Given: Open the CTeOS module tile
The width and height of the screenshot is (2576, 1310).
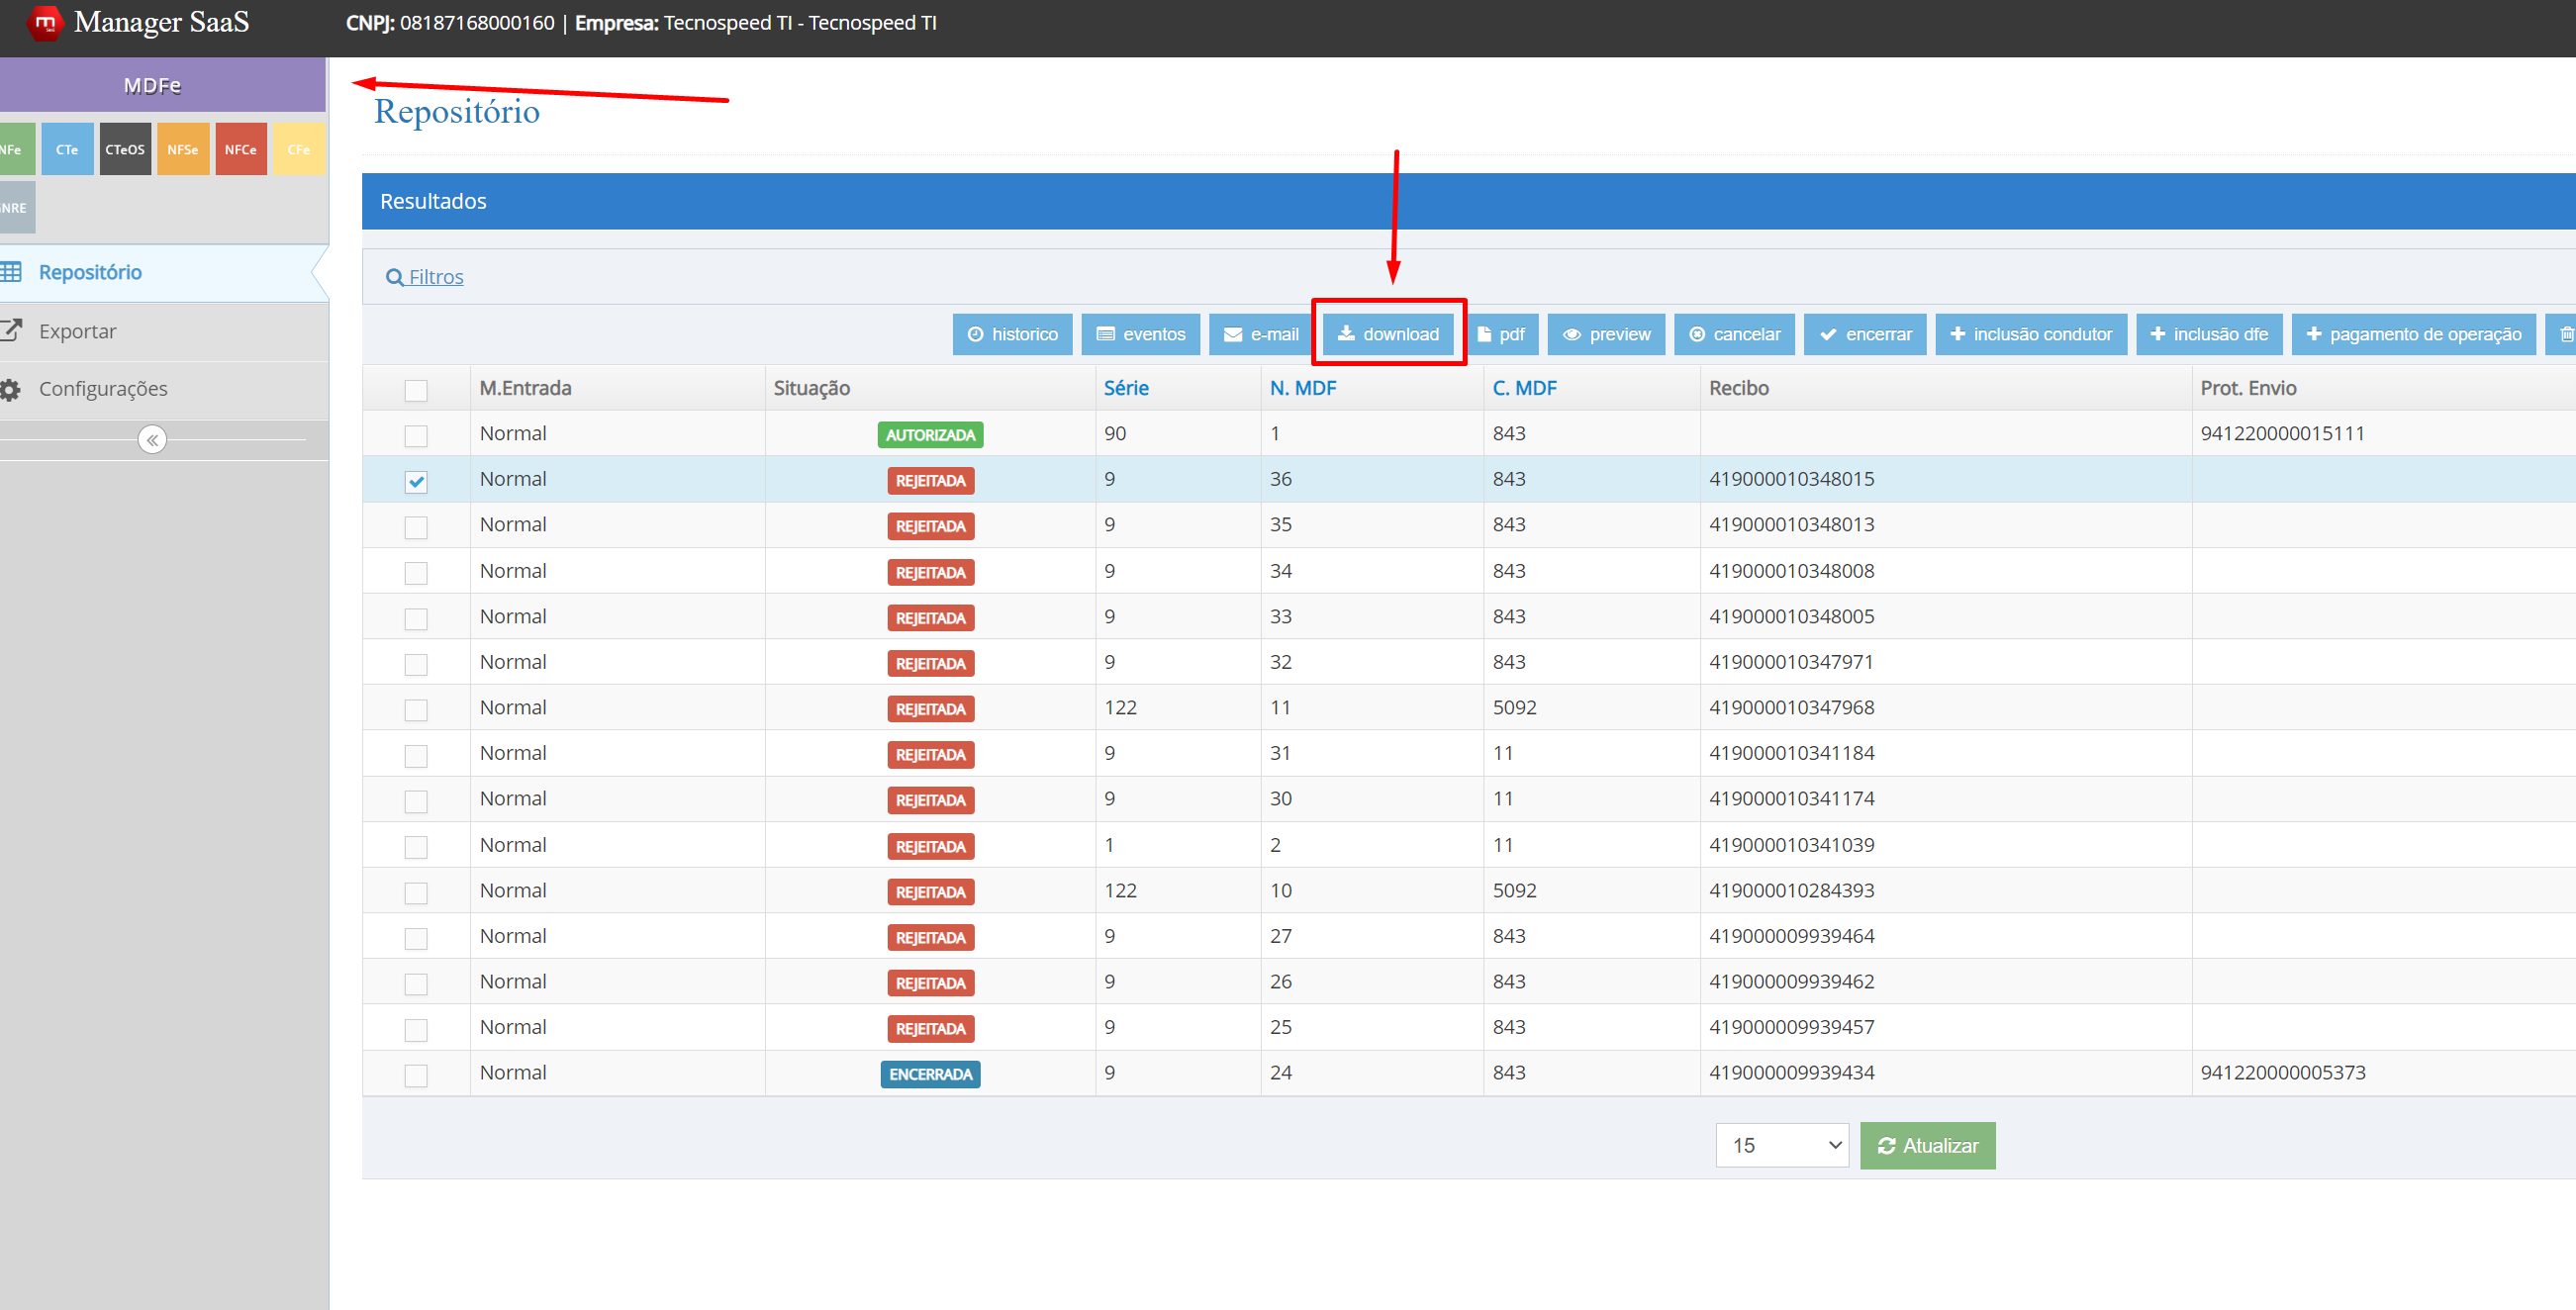Looking at the screenshot, I should (125, 149).
